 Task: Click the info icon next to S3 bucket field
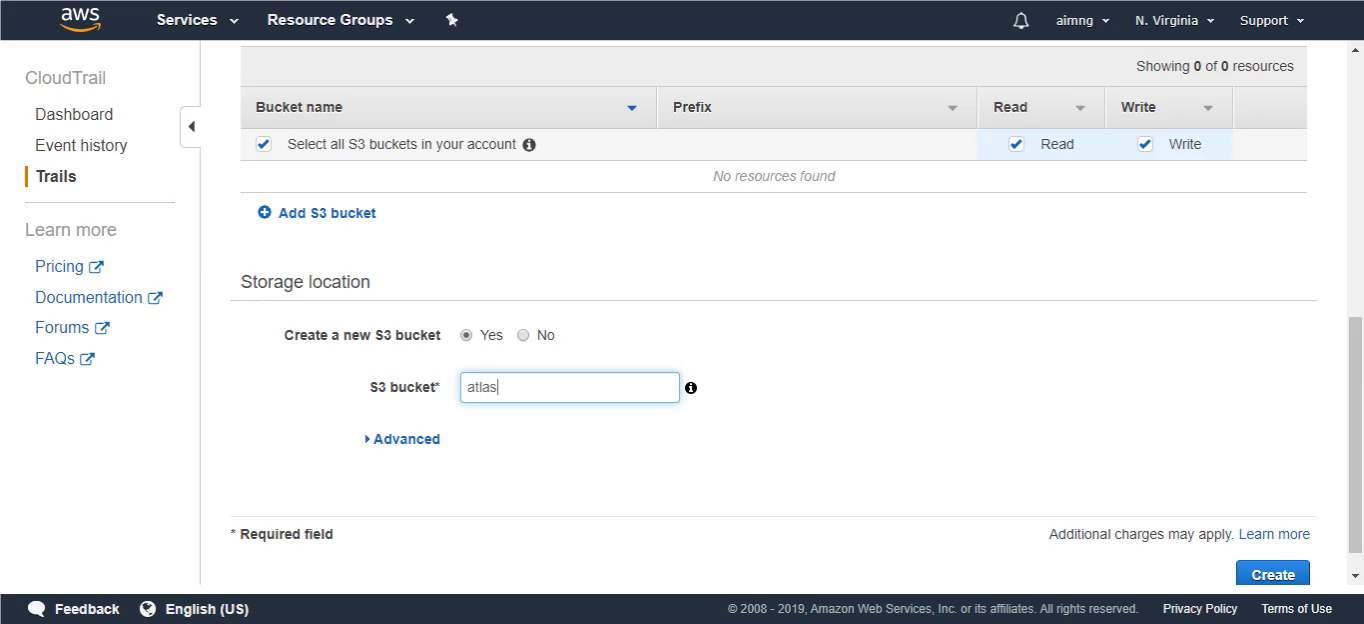click(x=691, y=388)
